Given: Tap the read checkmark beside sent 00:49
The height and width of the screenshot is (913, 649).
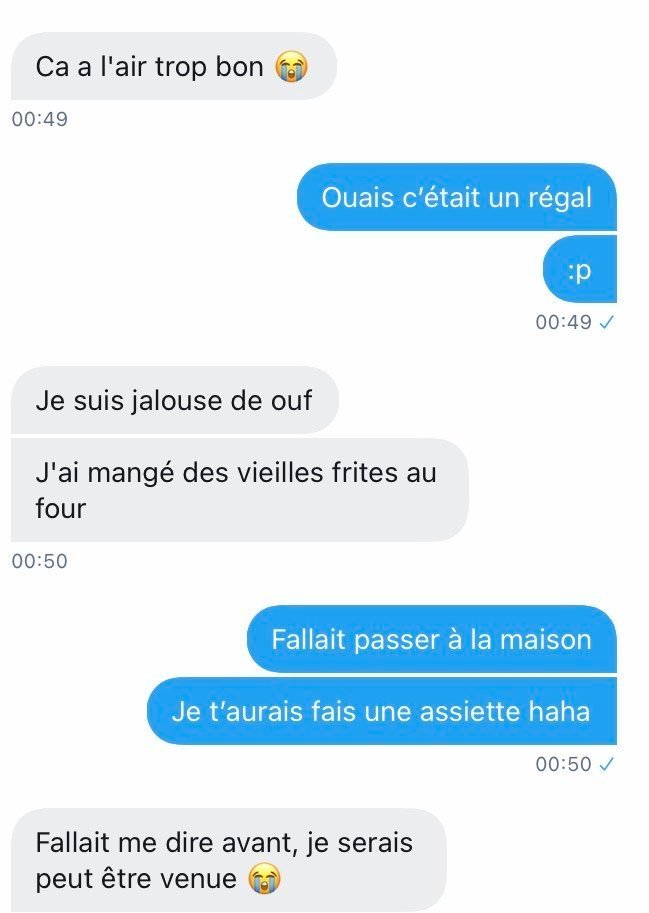Looking at the screenshot, I should [x=607, y=322].
